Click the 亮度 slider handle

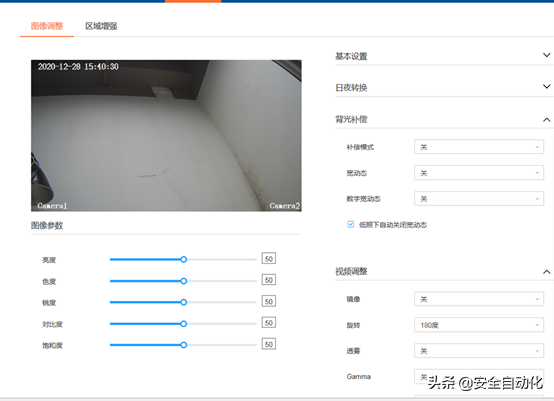pos(183,260)
